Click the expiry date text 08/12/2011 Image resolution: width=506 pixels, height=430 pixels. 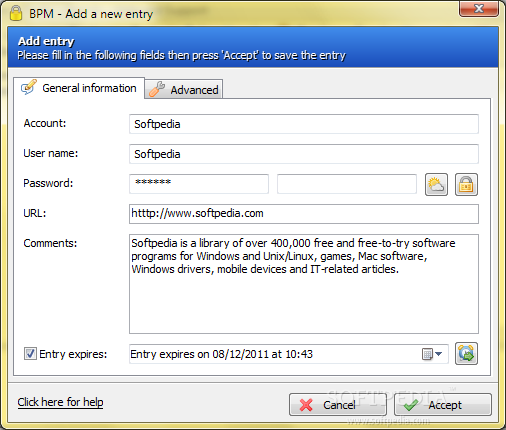240,354
